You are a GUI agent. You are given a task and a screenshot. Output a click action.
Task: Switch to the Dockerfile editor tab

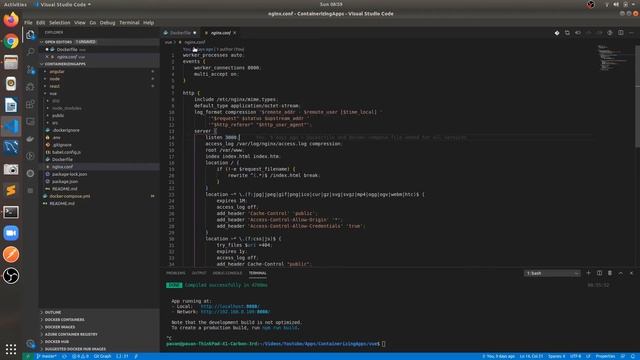[x=180, y=33]
